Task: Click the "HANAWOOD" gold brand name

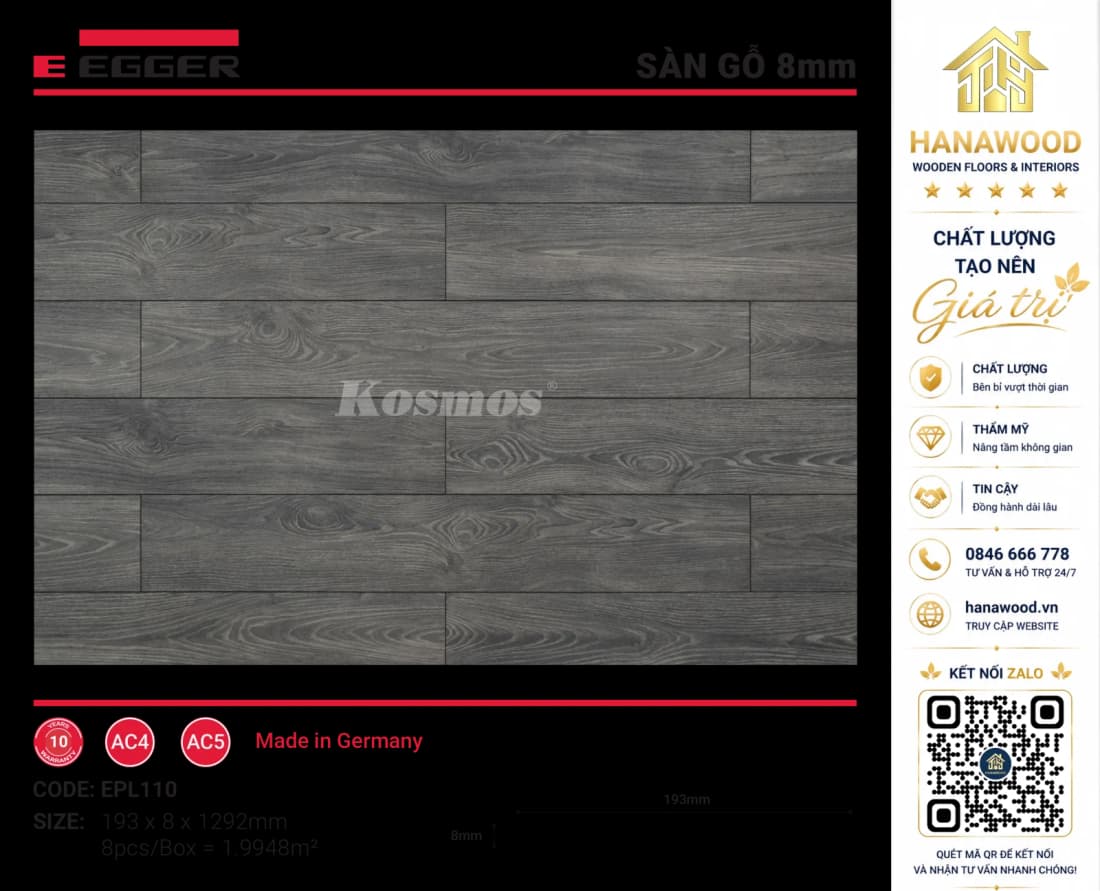Action: [x=995, y=142]
